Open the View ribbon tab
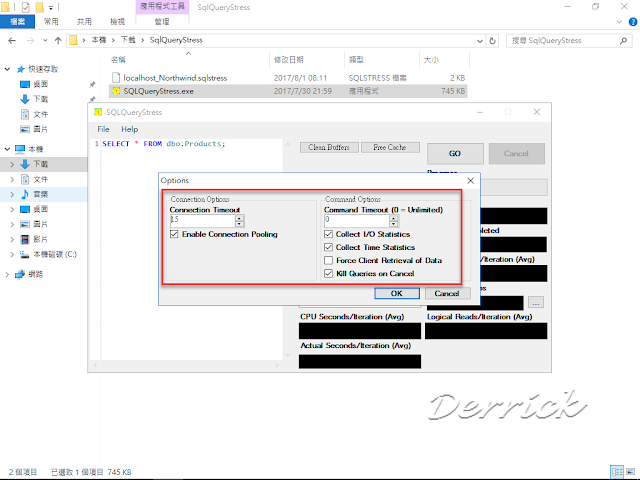This screenshot has width=640, height=480. pyautogui.click(x=117, y=22)
